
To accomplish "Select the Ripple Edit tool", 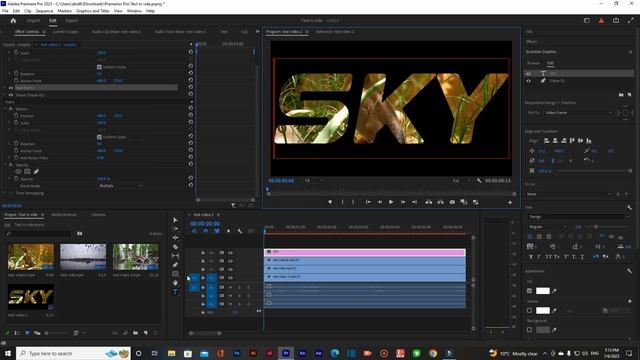I will coord(176,238).
